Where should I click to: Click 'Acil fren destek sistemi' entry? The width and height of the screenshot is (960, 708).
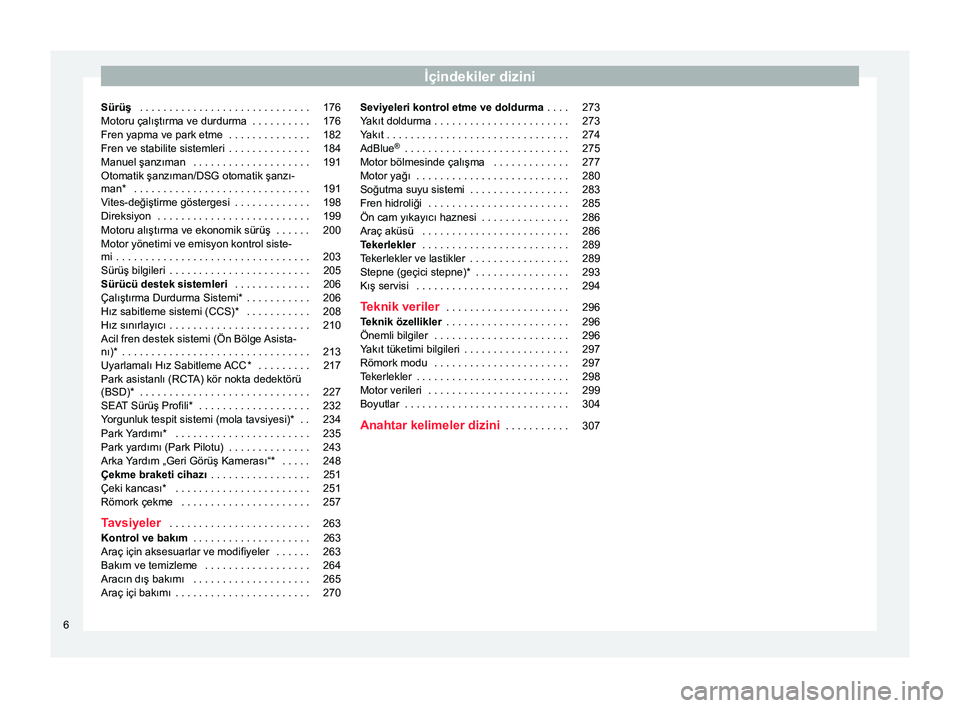[x=220, y=345]
